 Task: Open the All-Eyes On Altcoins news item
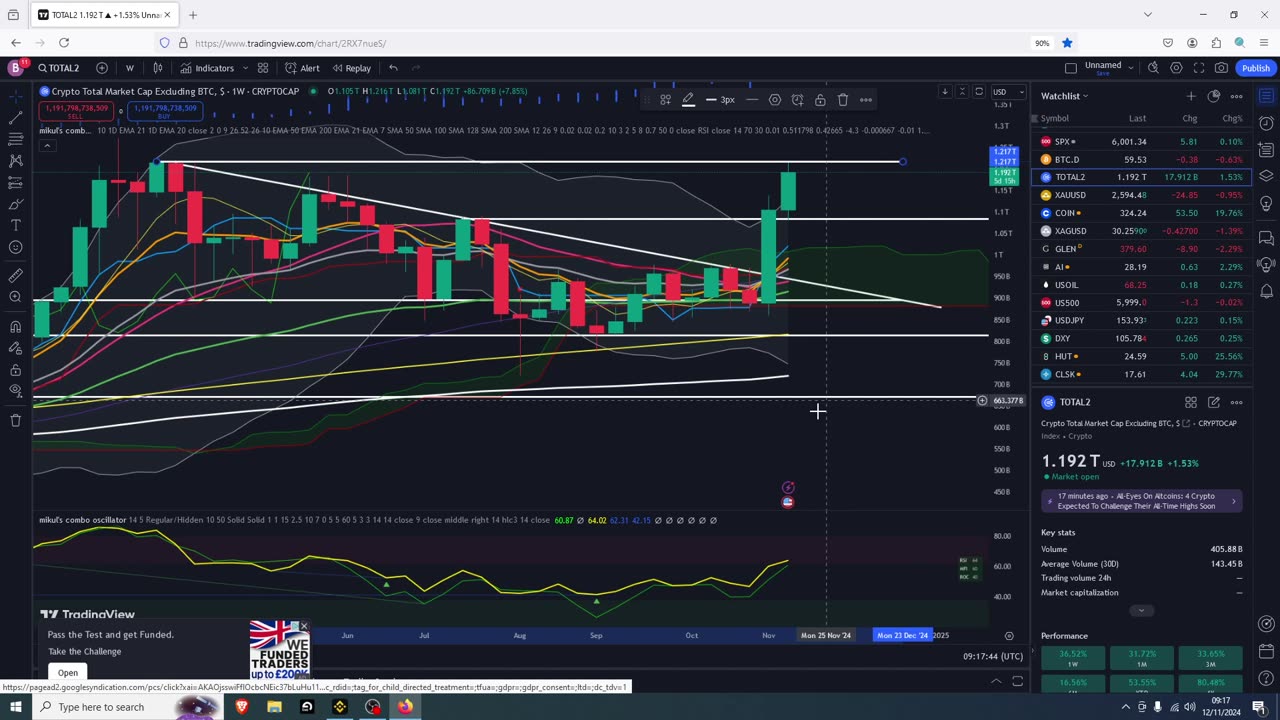click(1142, 501)
